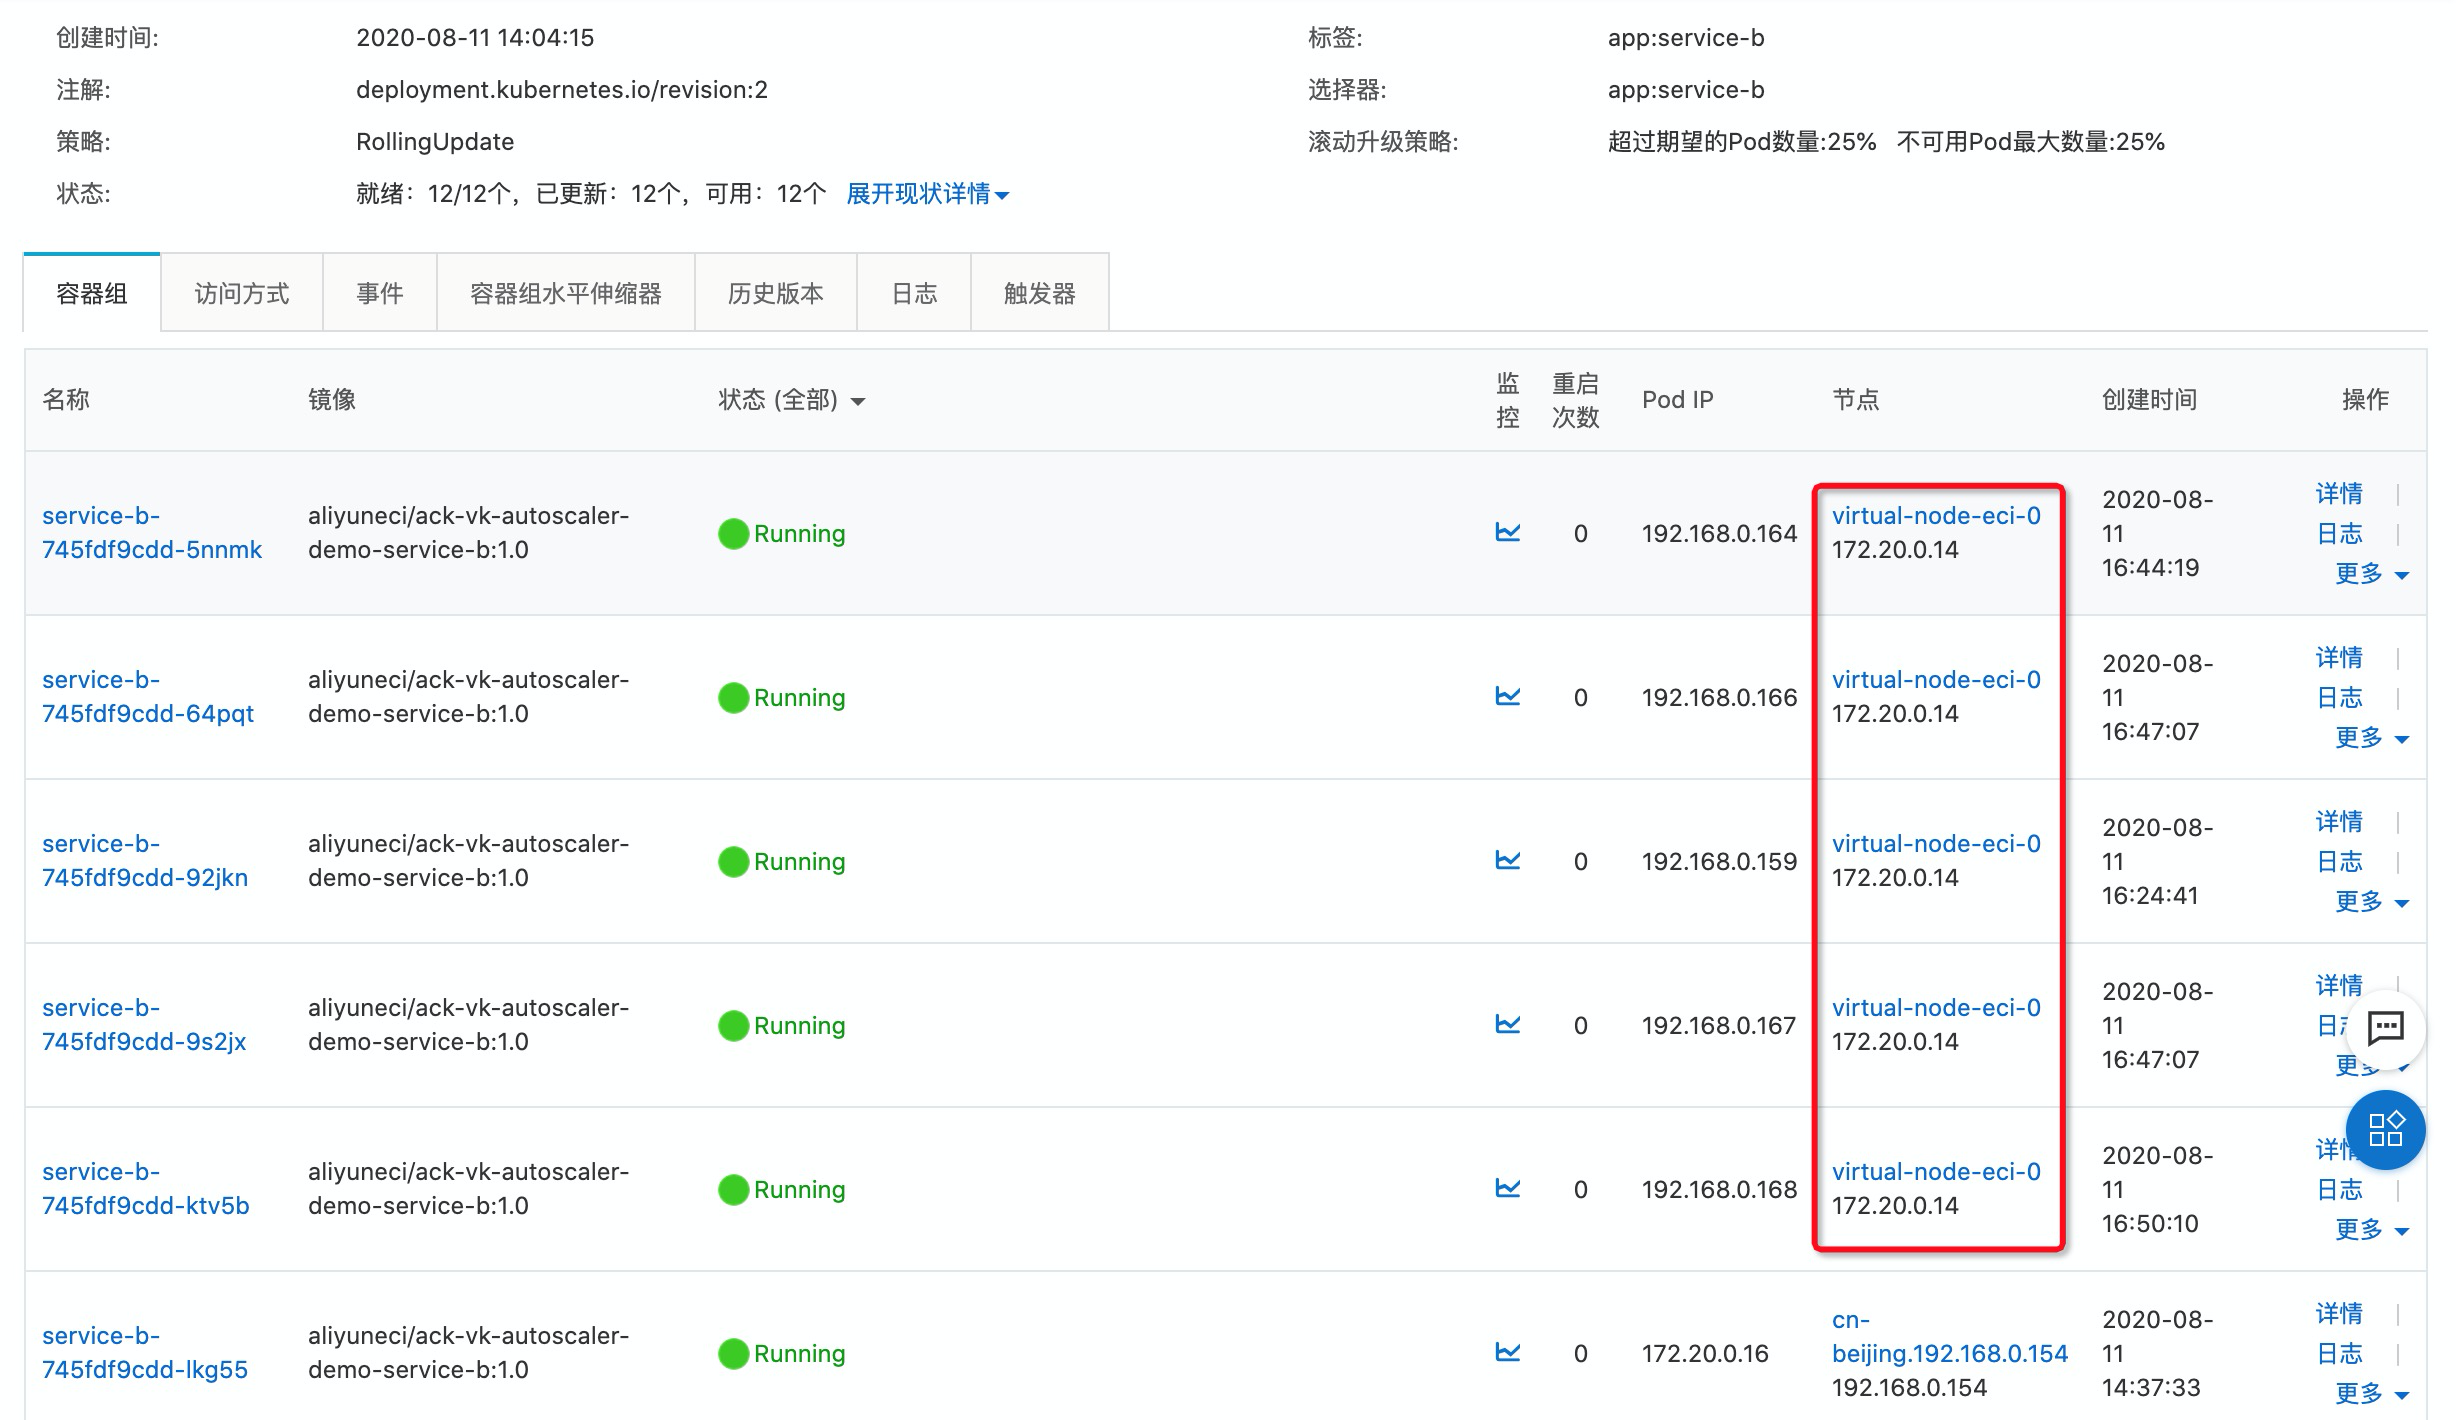
Task: Open monitoring chart for pod lkg55
Action: coord(1507,1352)
